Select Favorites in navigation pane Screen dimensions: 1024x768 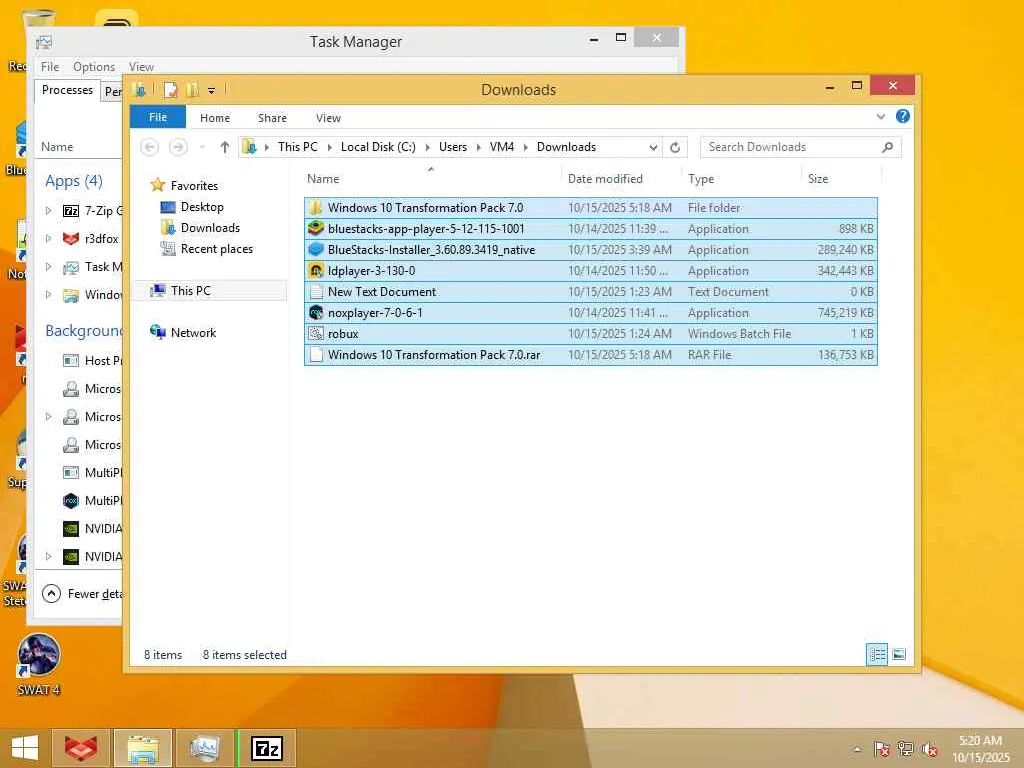tap(194, 185)
